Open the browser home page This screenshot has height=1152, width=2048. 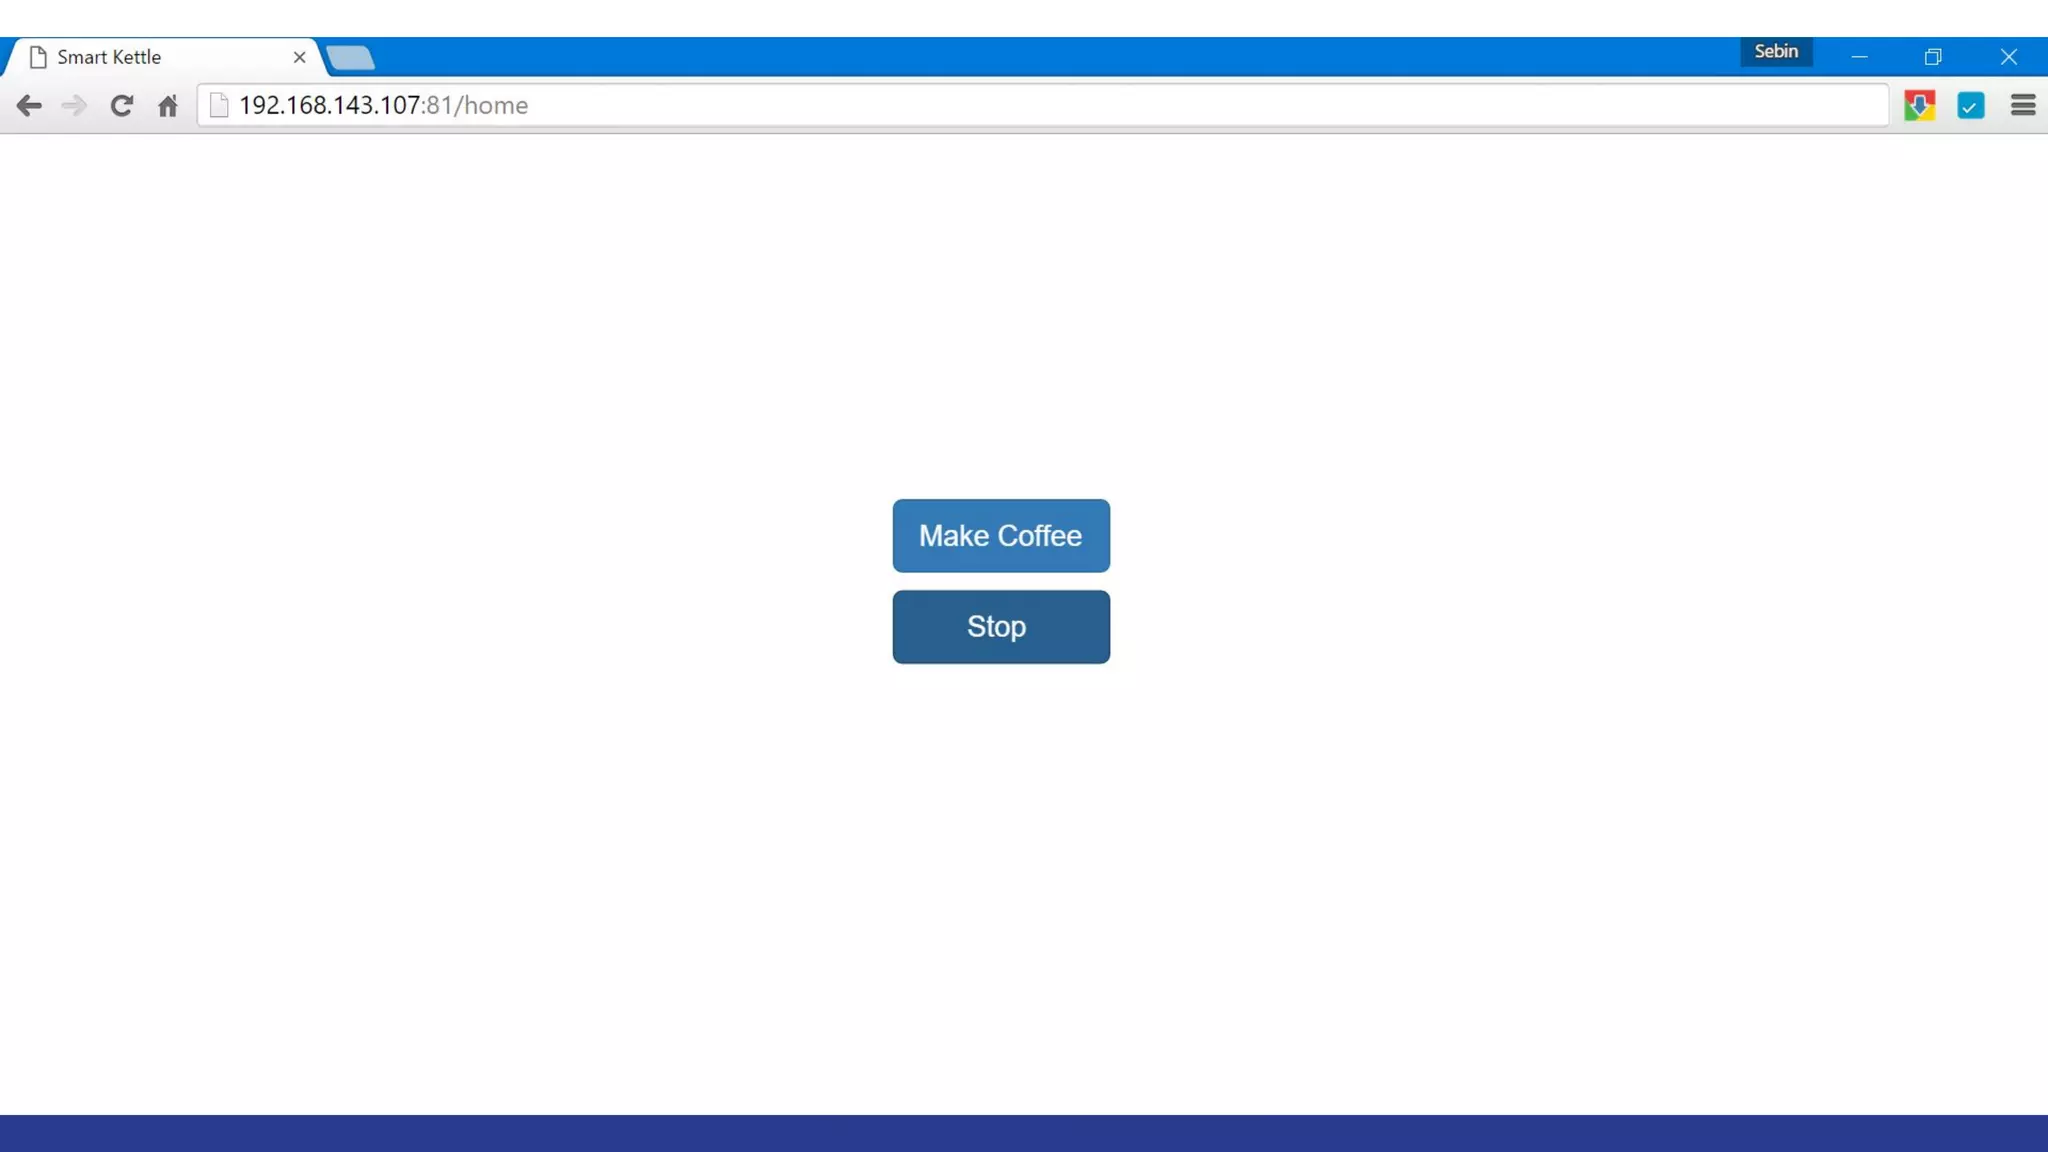pos(168,106)
